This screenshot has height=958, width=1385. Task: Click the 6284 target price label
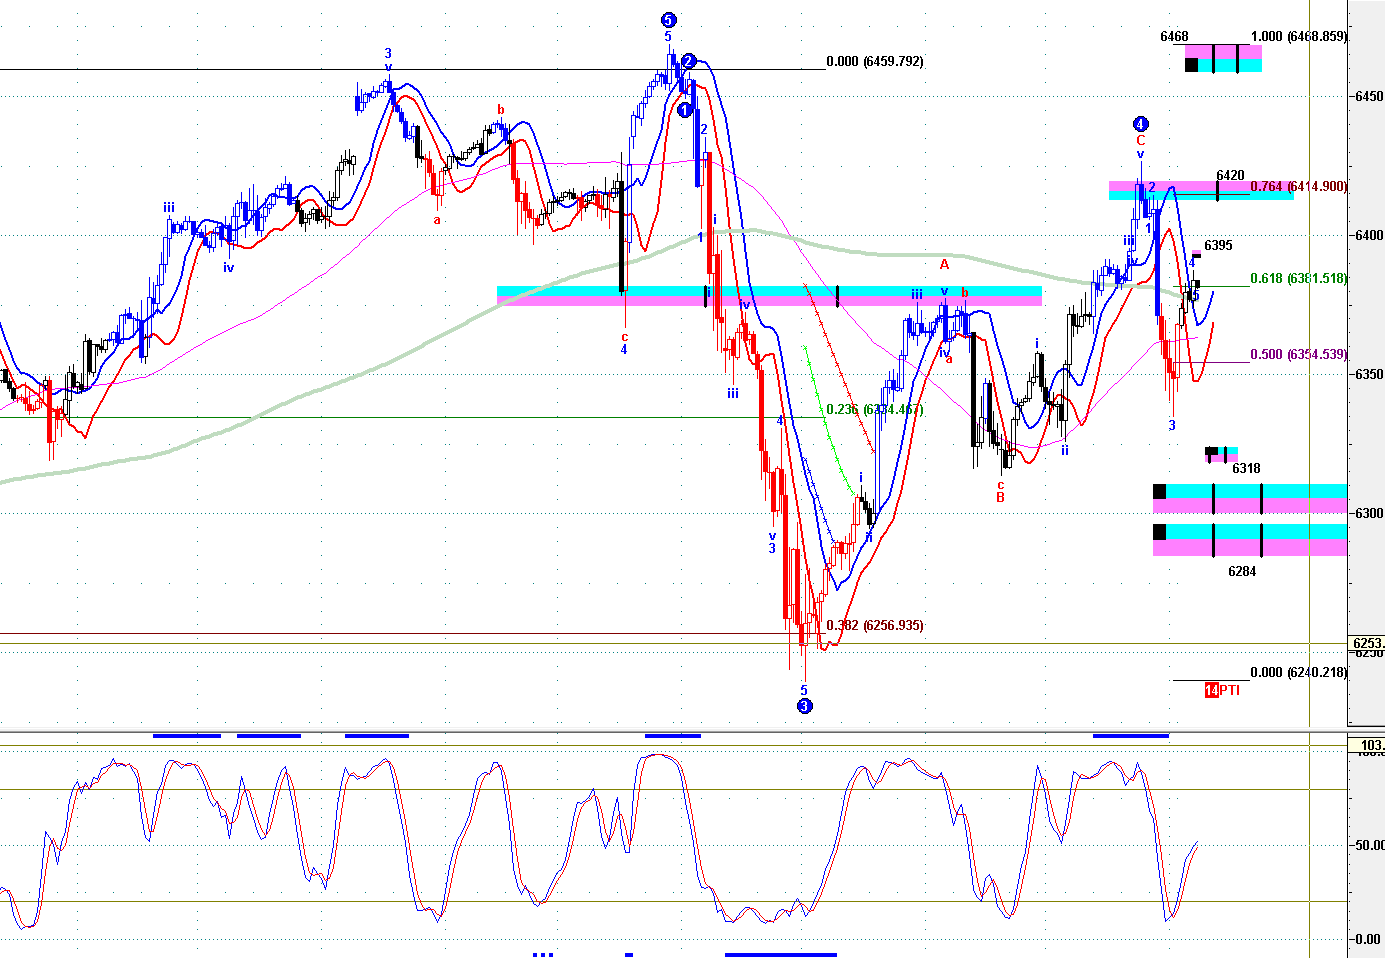pyautogui.click(x=1242, y=571)
